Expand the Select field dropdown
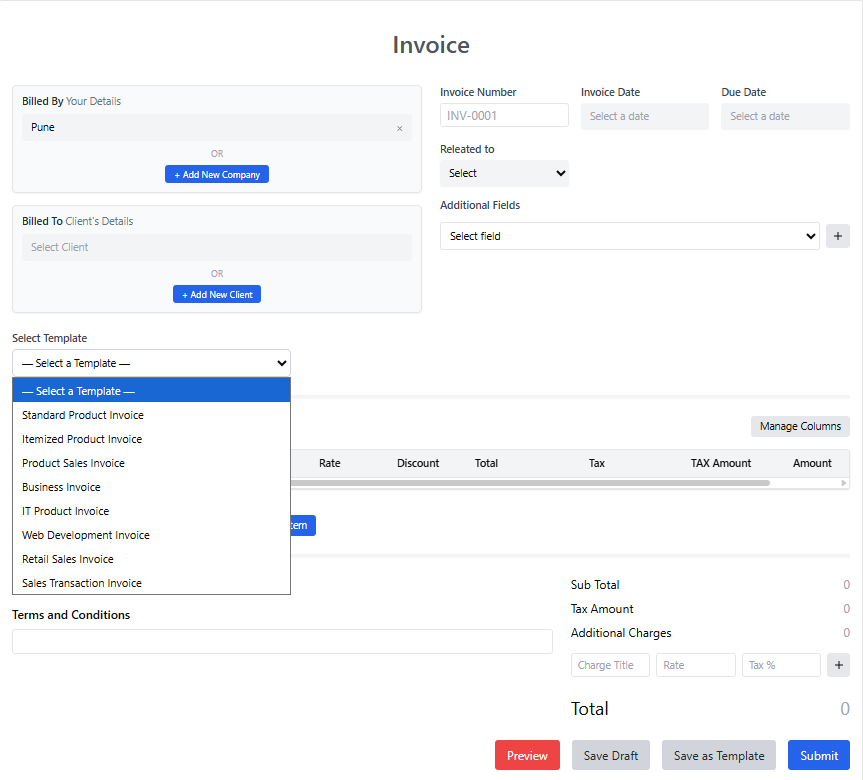 629,236
